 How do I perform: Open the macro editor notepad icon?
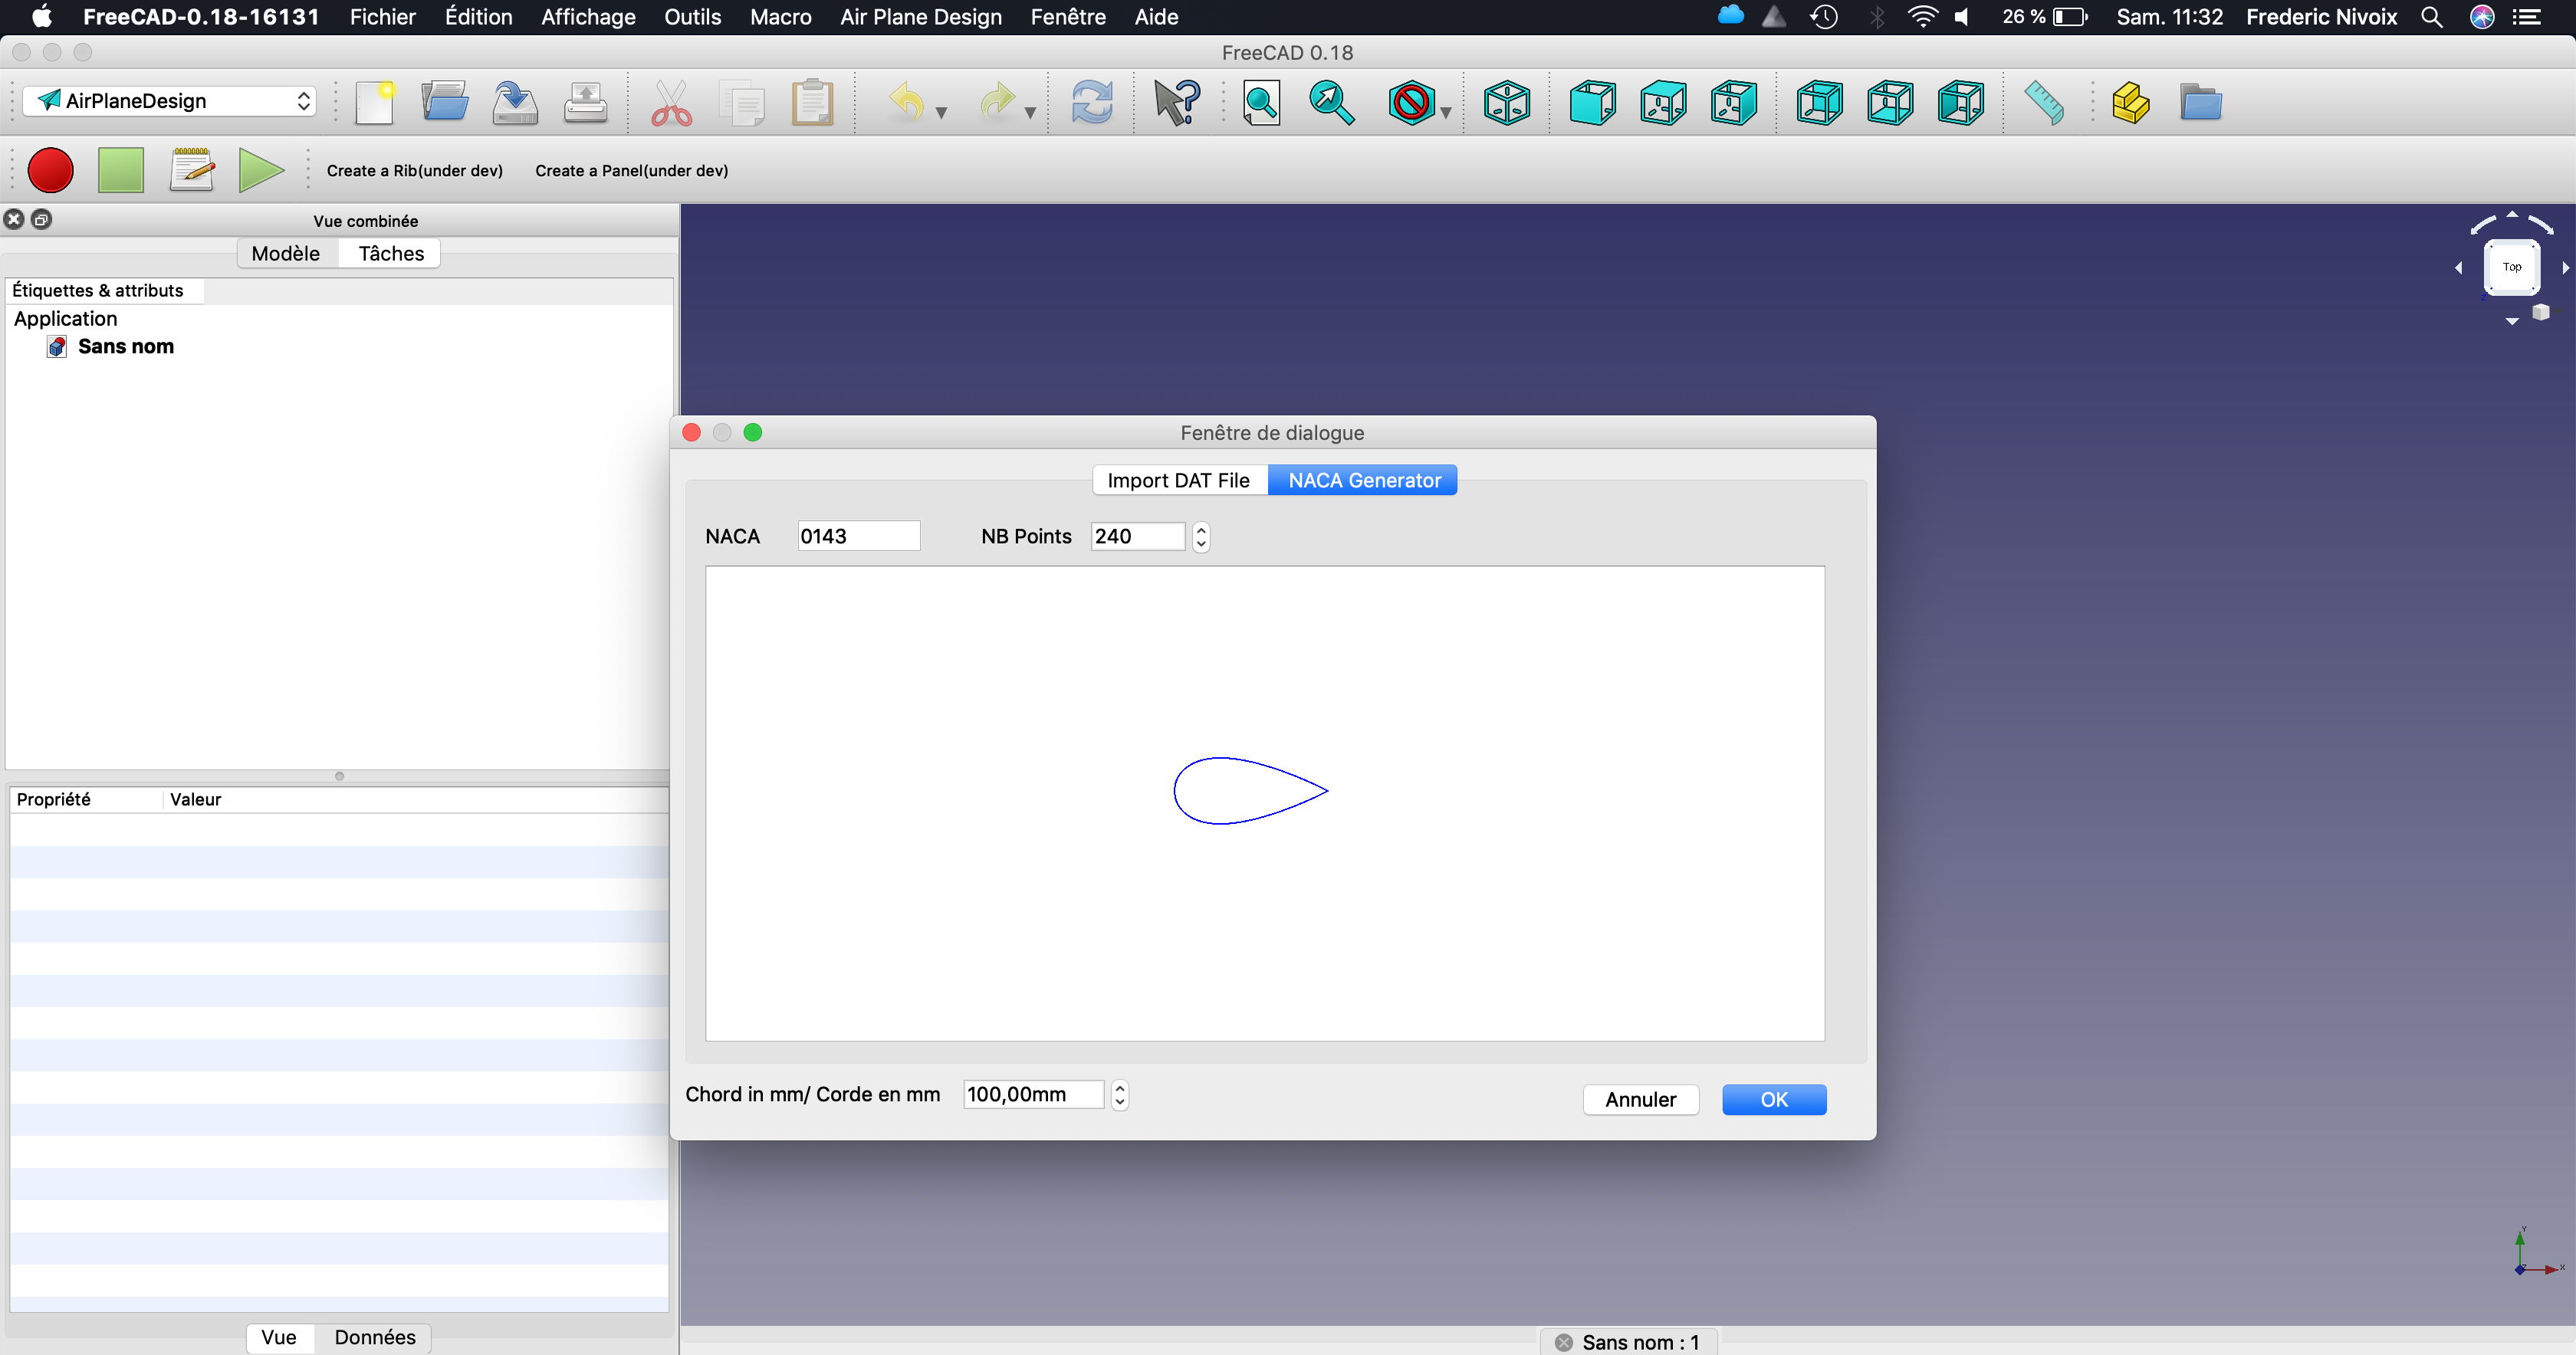pos(192,170)
